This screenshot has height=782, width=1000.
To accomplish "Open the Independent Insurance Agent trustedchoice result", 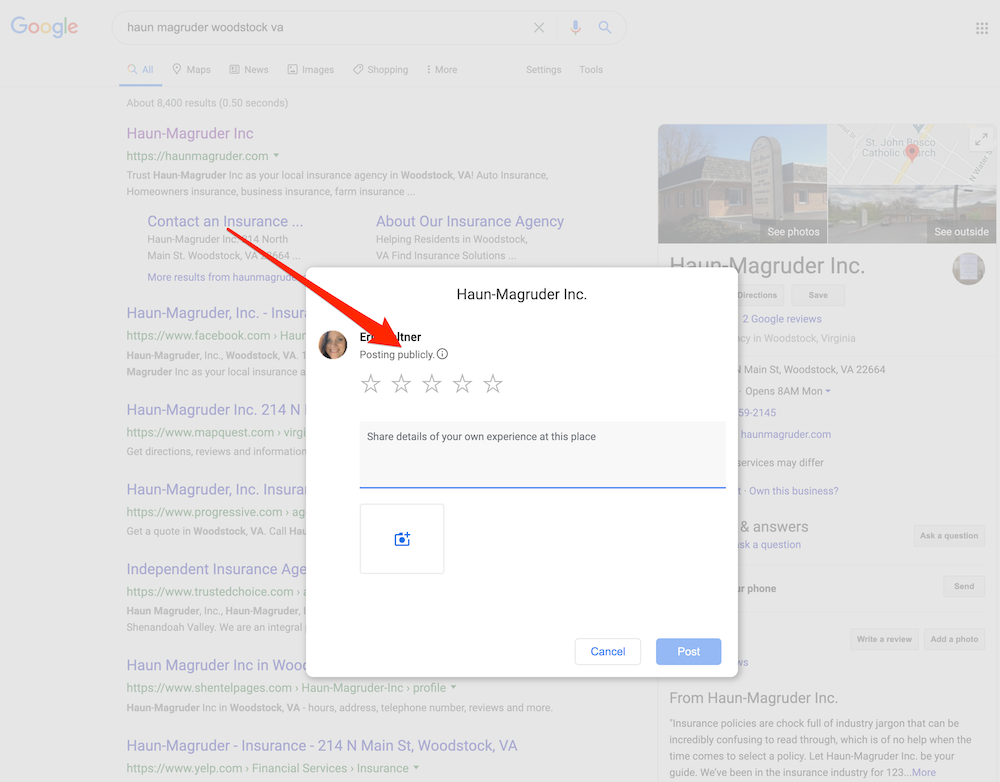I will (x=216, y=569).
